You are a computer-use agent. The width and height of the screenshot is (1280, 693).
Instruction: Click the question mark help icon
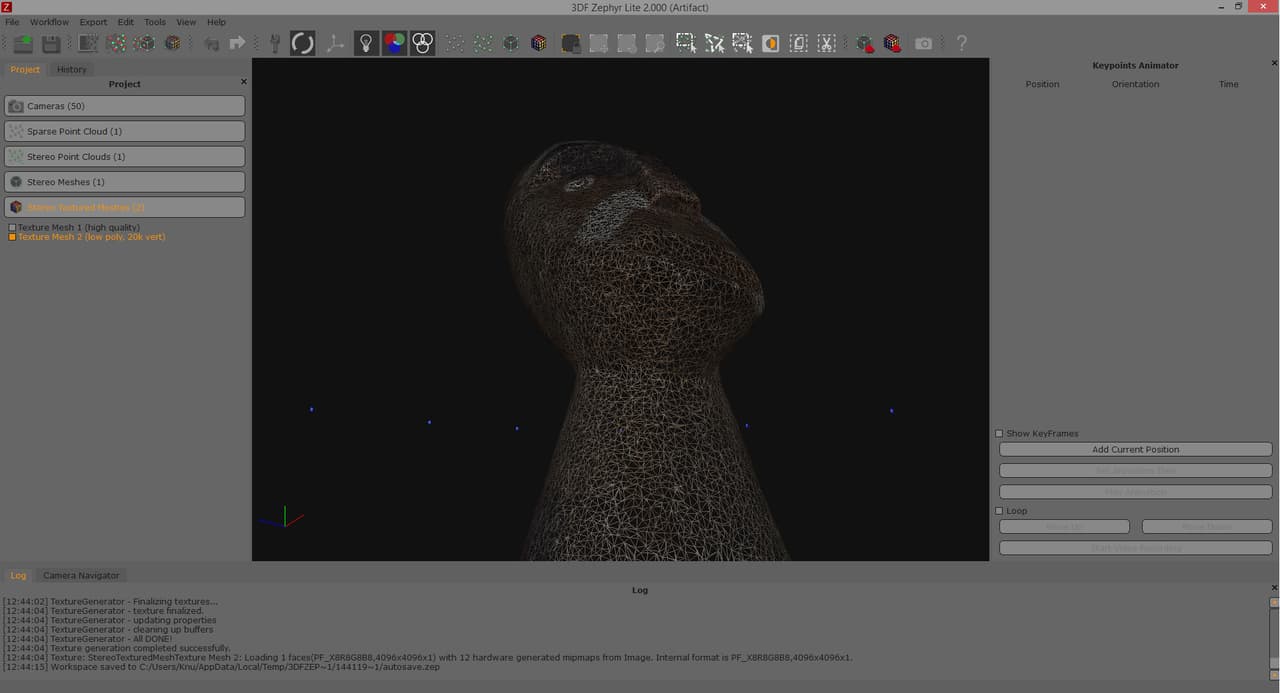pos(962,44)
